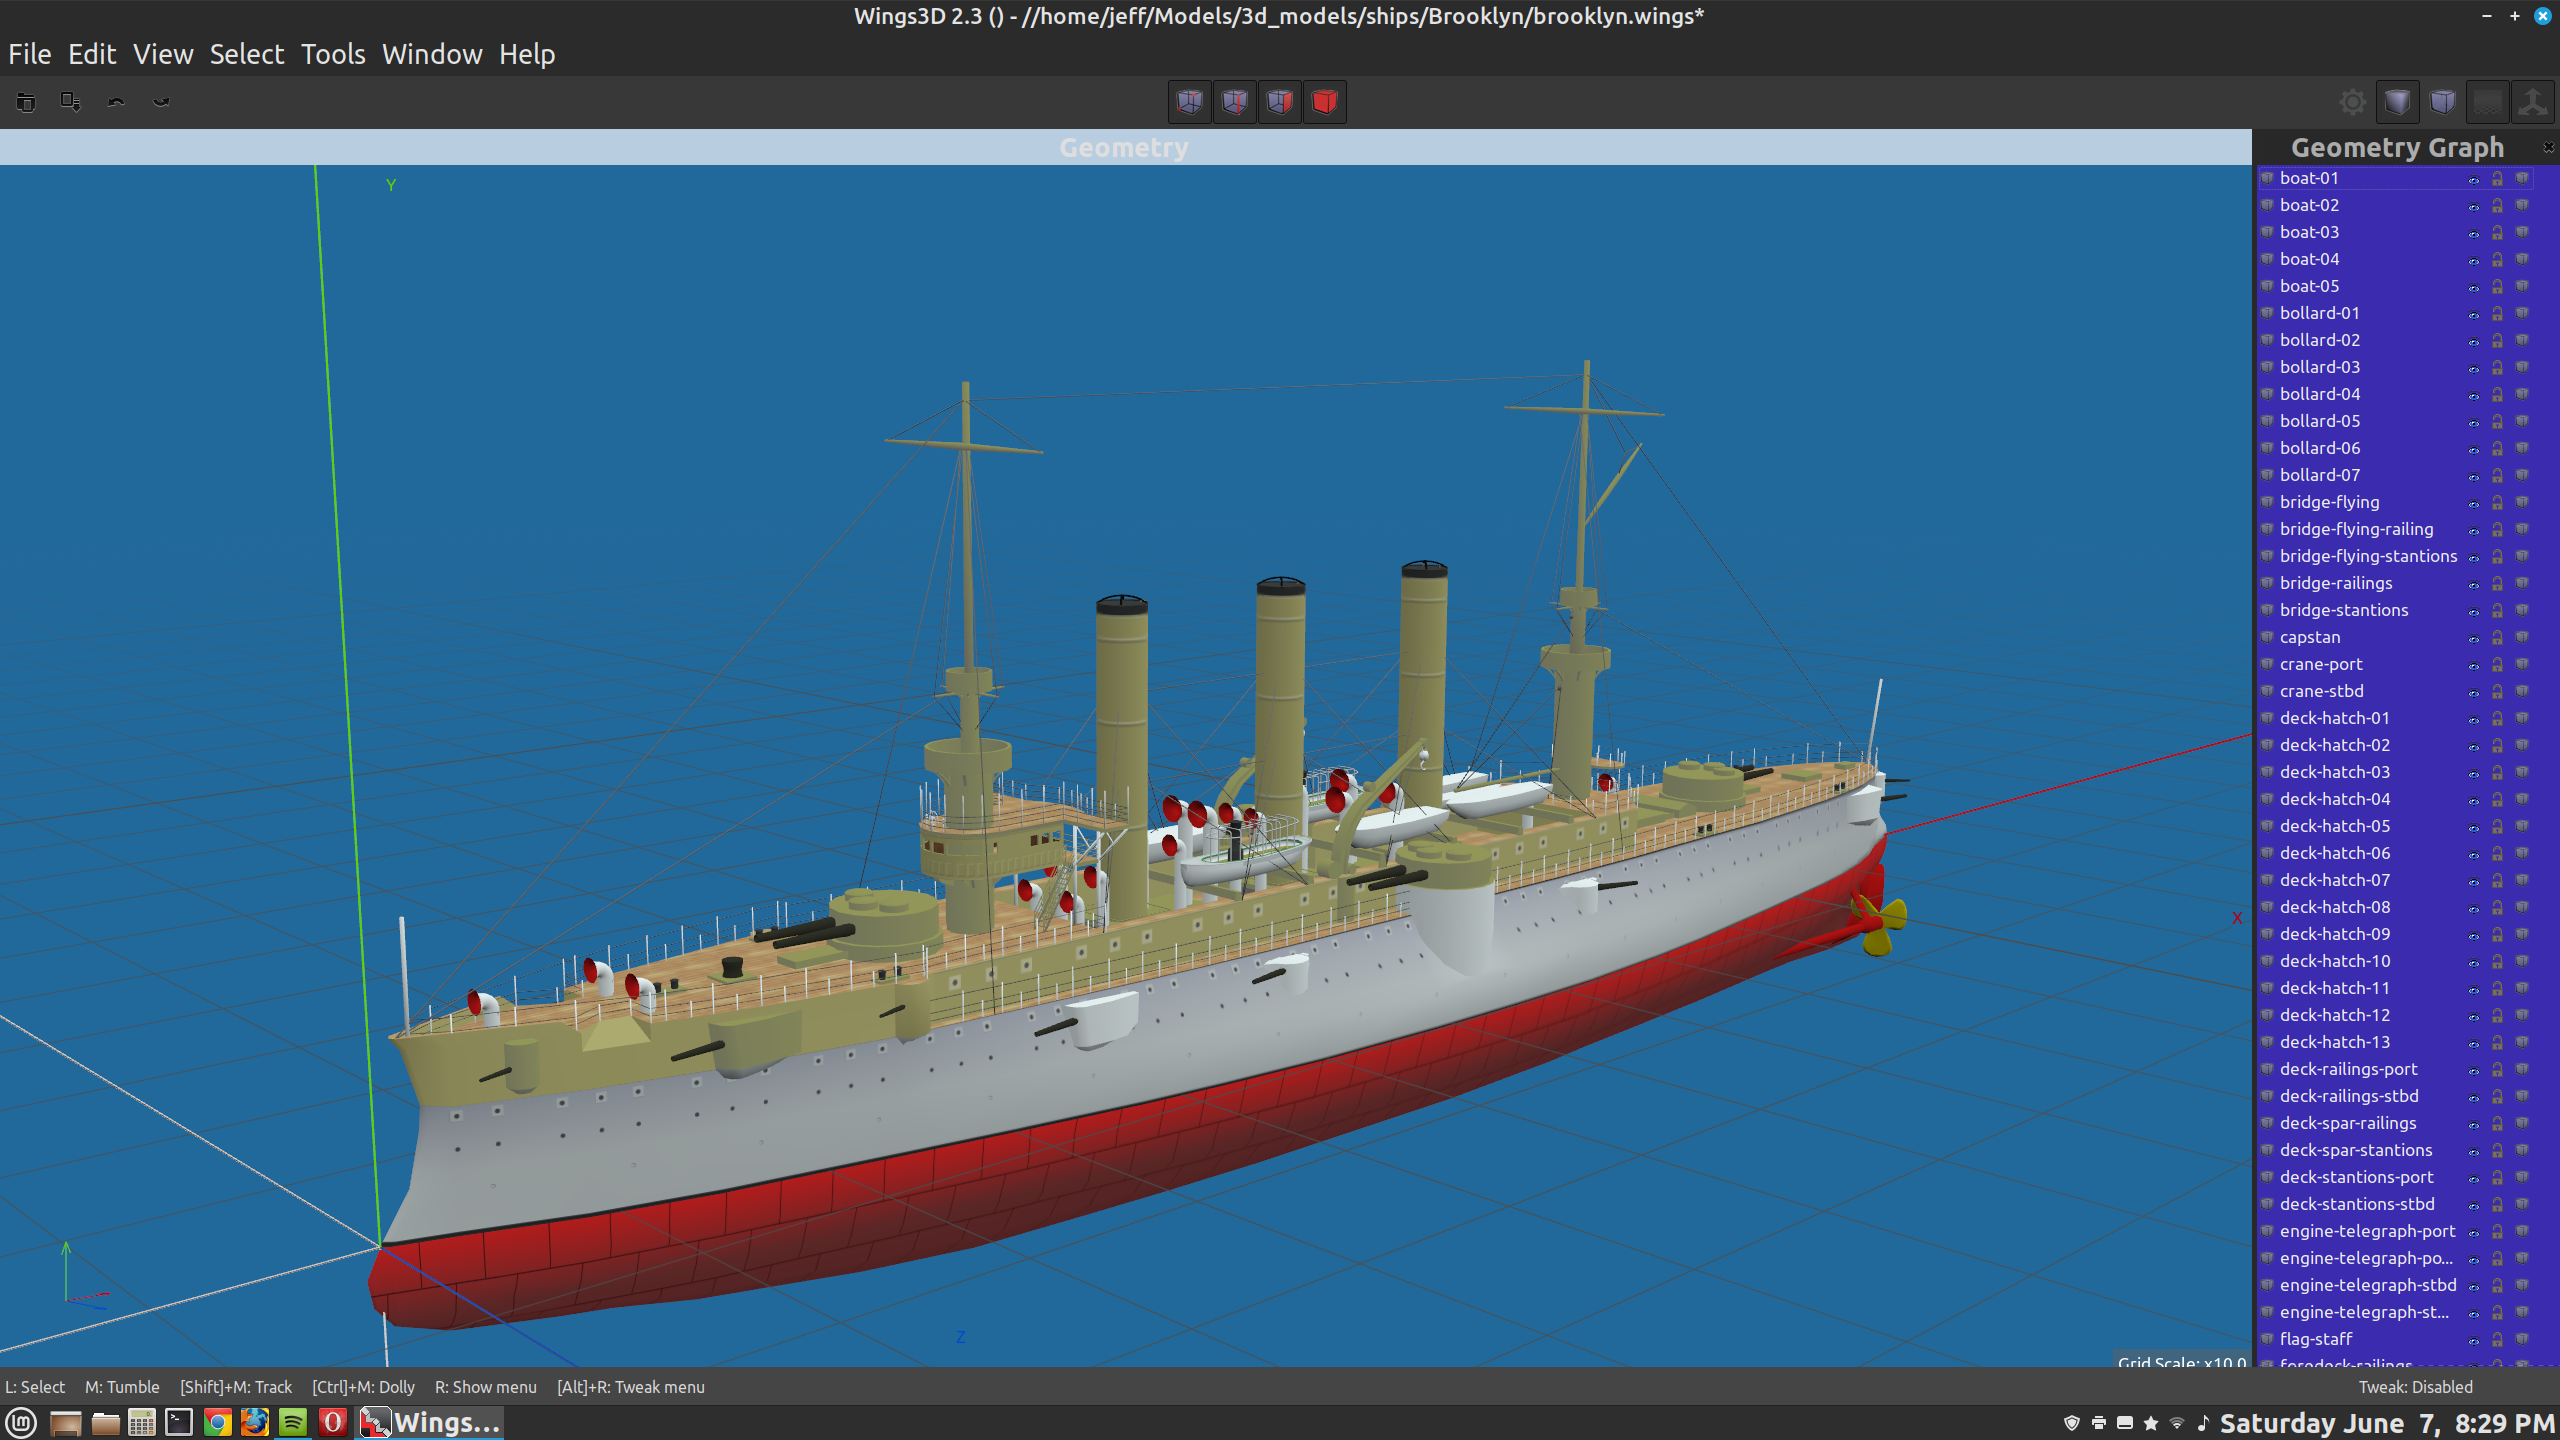The width and height of the screenshot is (2560, 1440).
Task: Select edge selection mode cube icon
Action: click(x=1235, y=102)
